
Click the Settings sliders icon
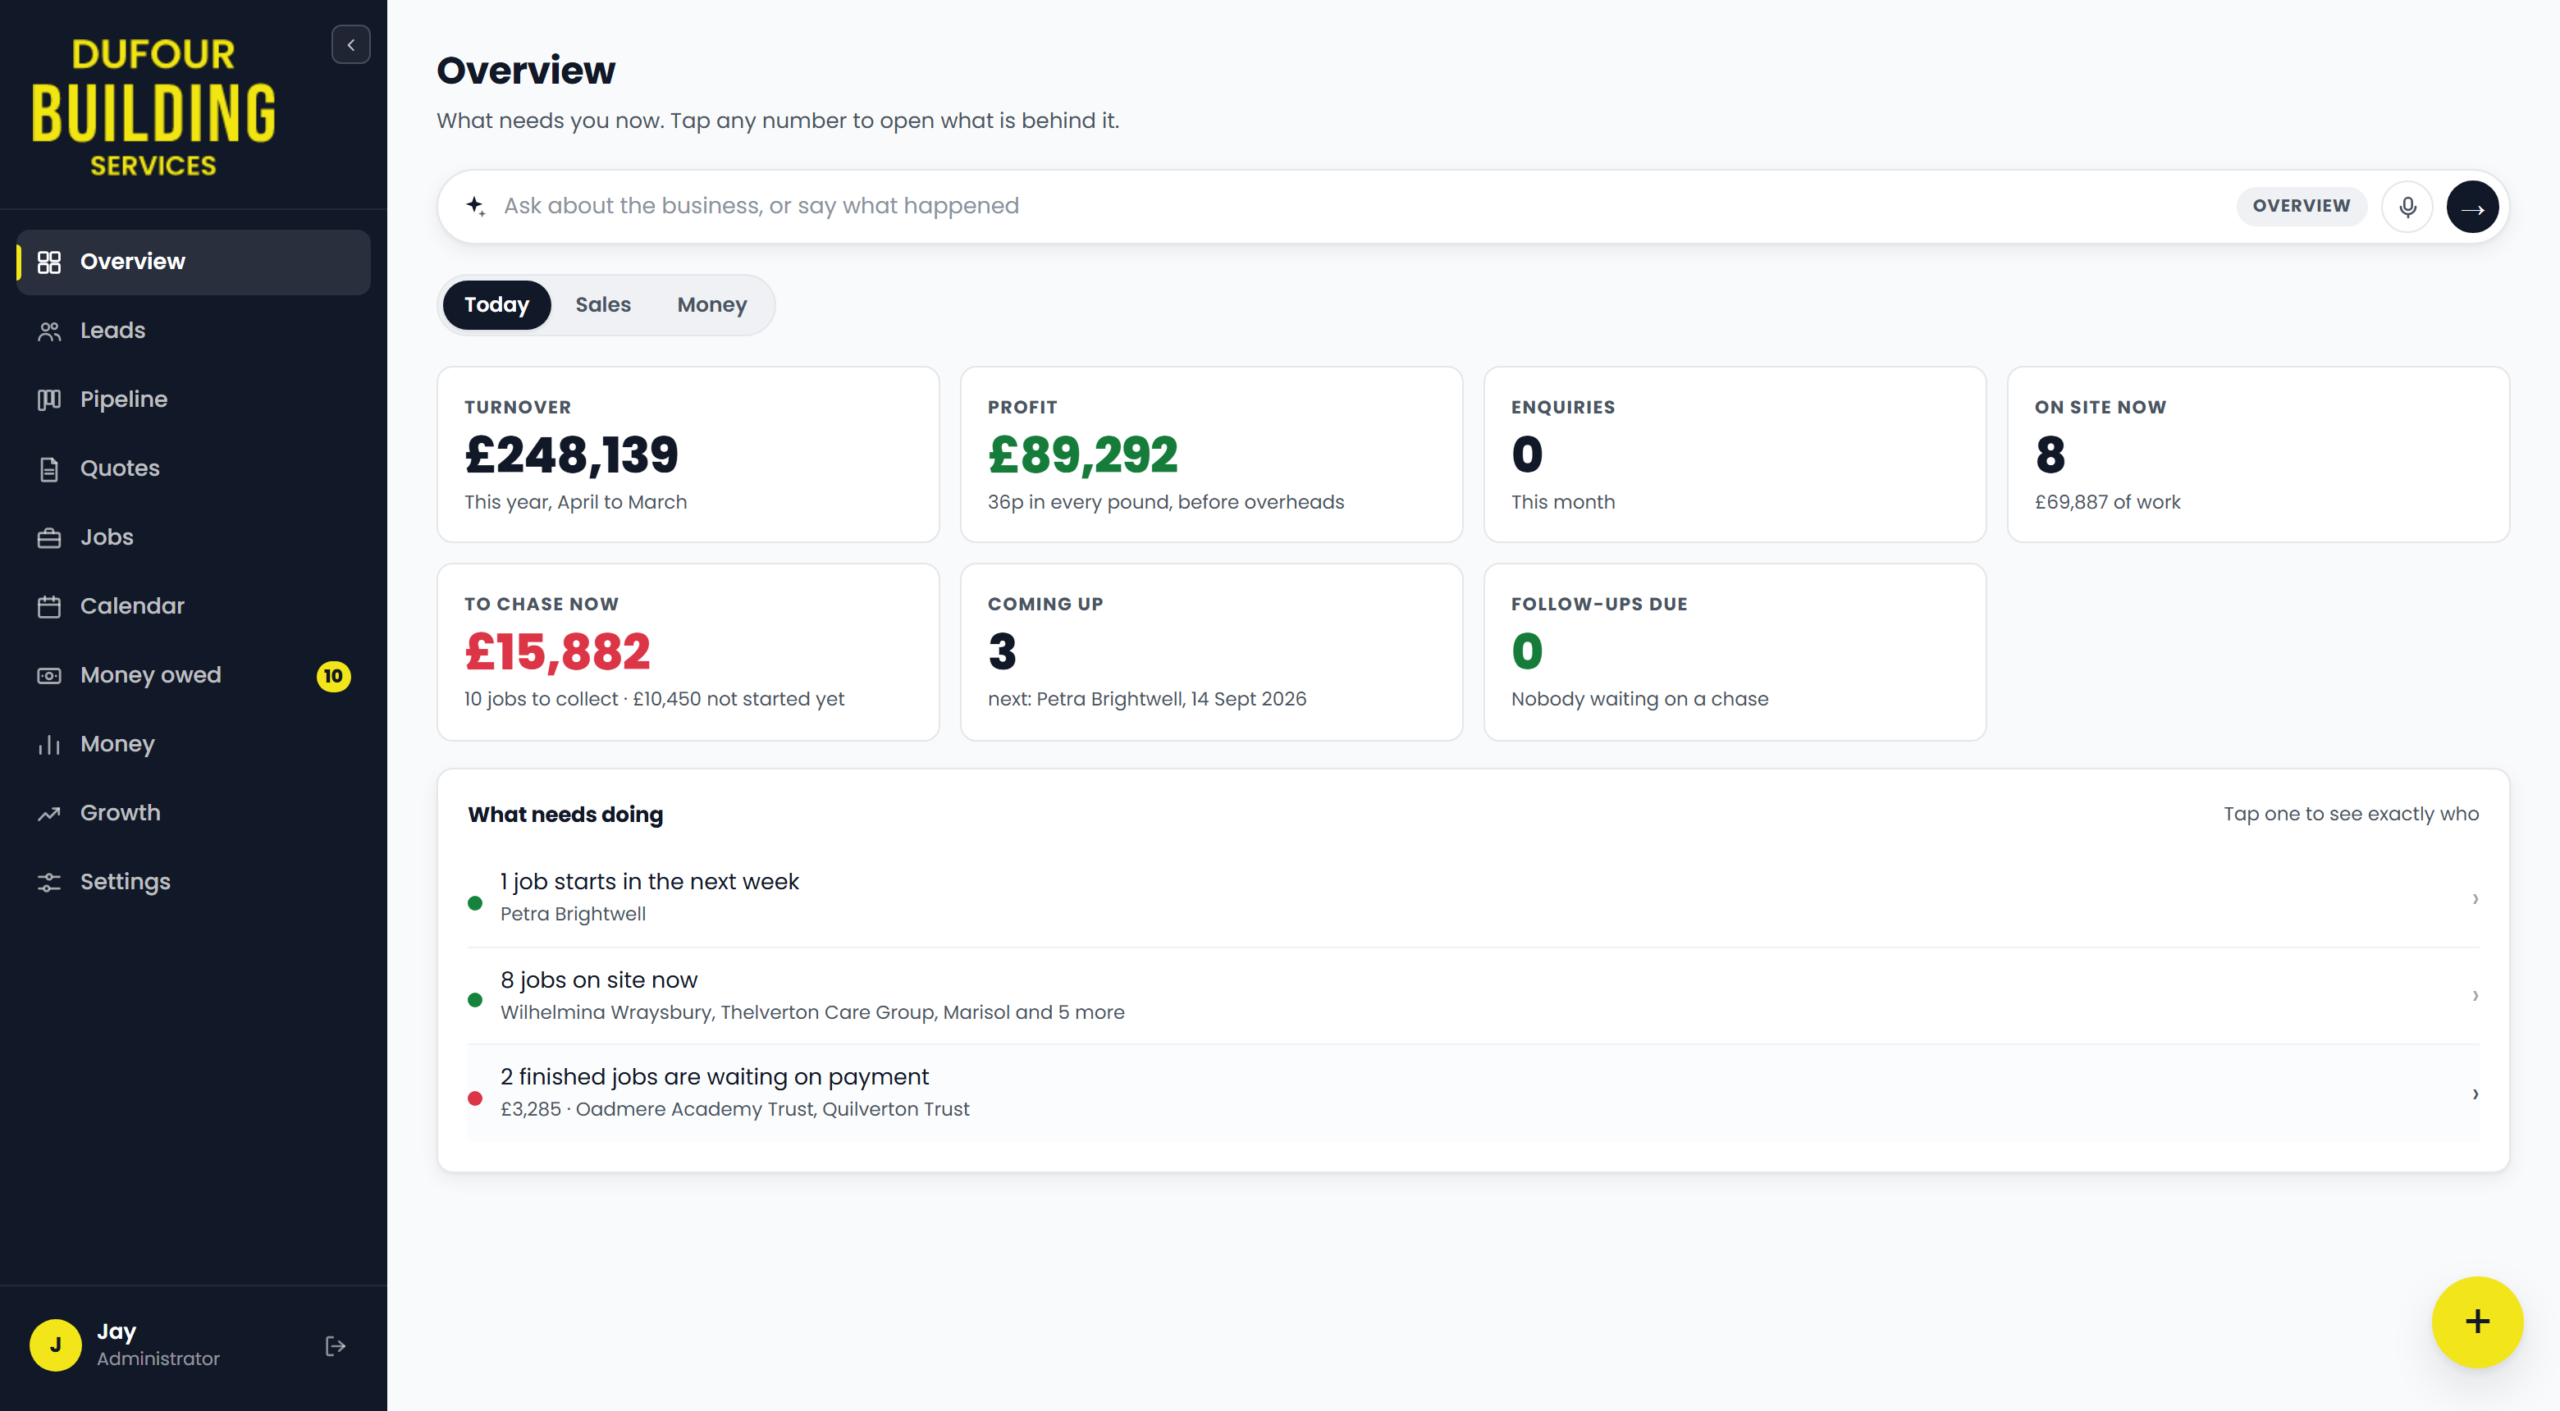49,883
